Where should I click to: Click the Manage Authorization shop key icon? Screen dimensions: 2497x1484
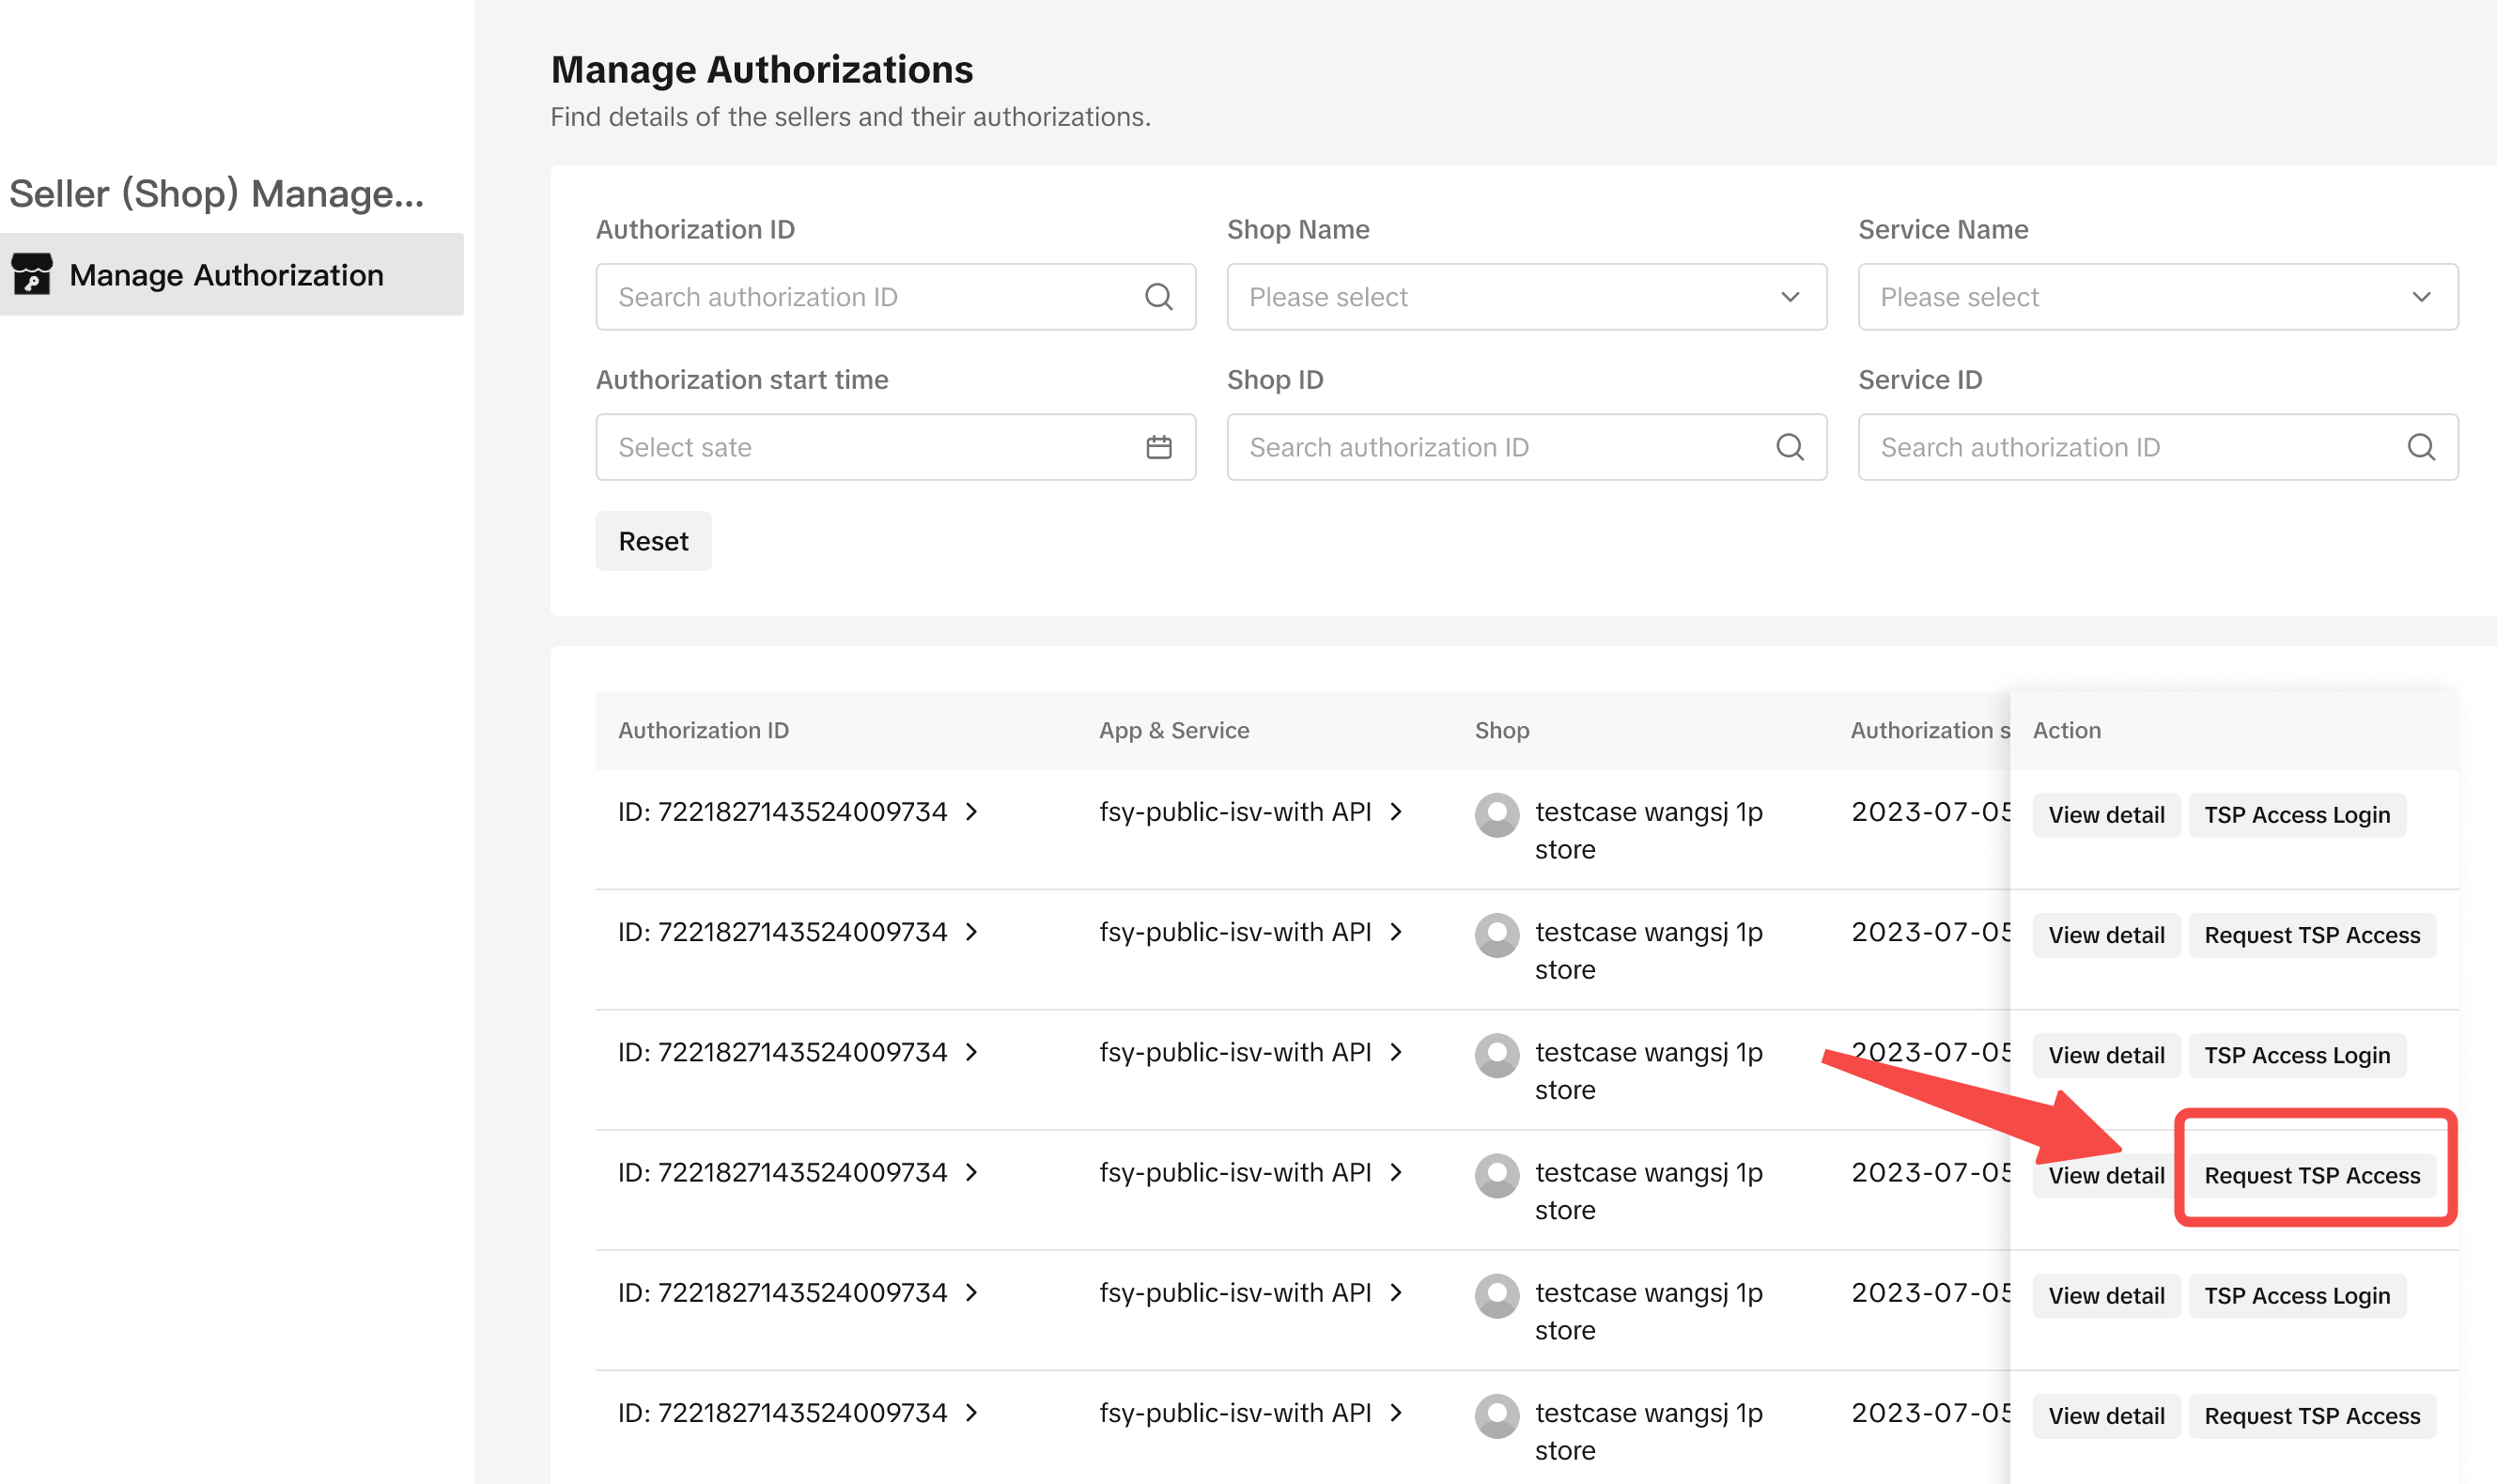[32, 274]
